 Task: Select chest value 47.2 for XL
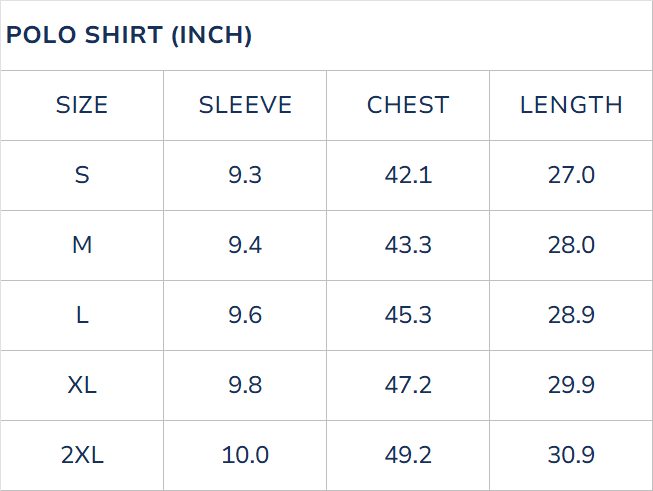(x=408, y=385)
